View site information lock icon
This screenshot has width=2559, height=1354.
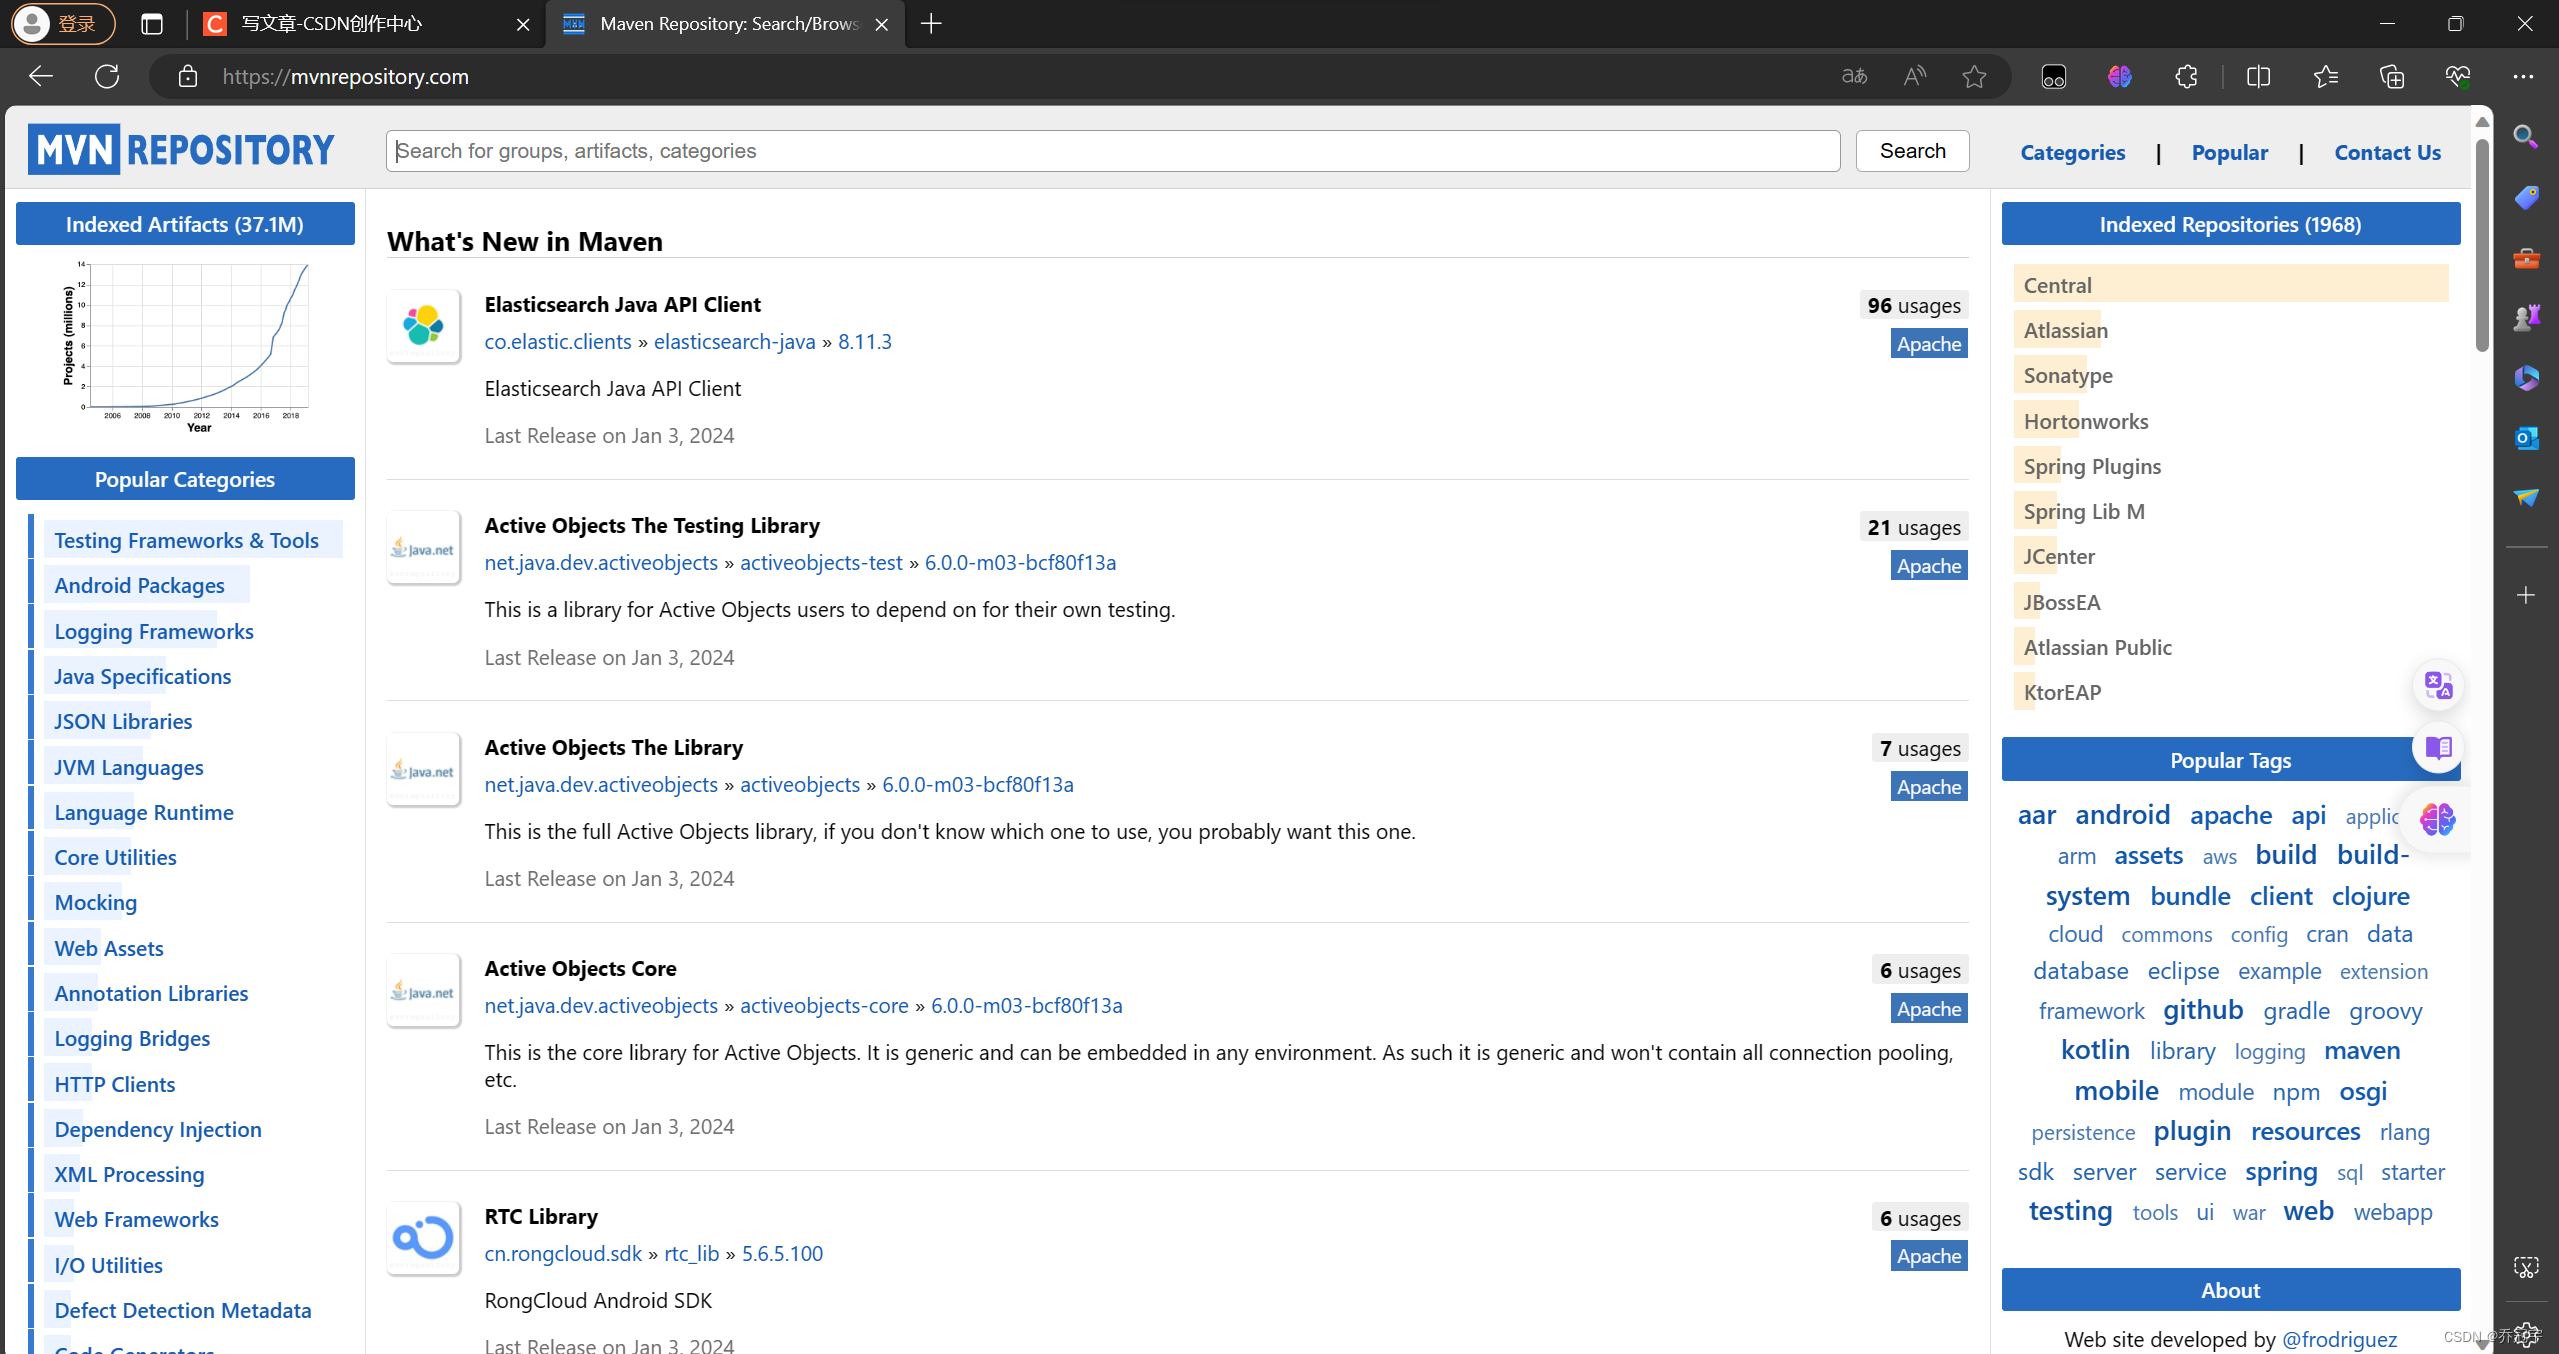coord(188,76)
